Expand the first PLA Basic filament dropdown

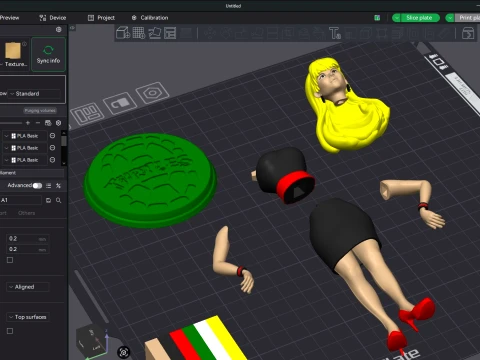click(6, 136)
